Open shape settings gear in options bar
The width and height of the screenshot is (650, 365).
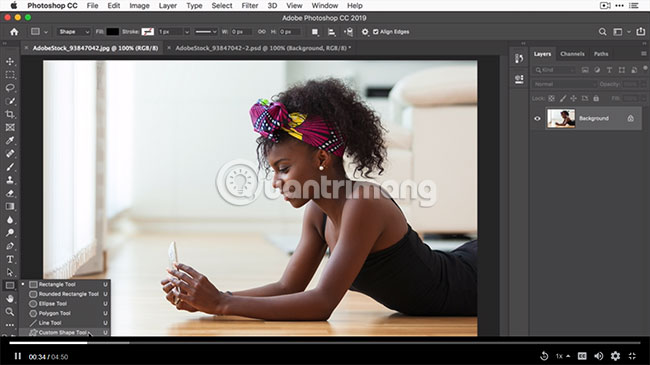coord(365,32)
